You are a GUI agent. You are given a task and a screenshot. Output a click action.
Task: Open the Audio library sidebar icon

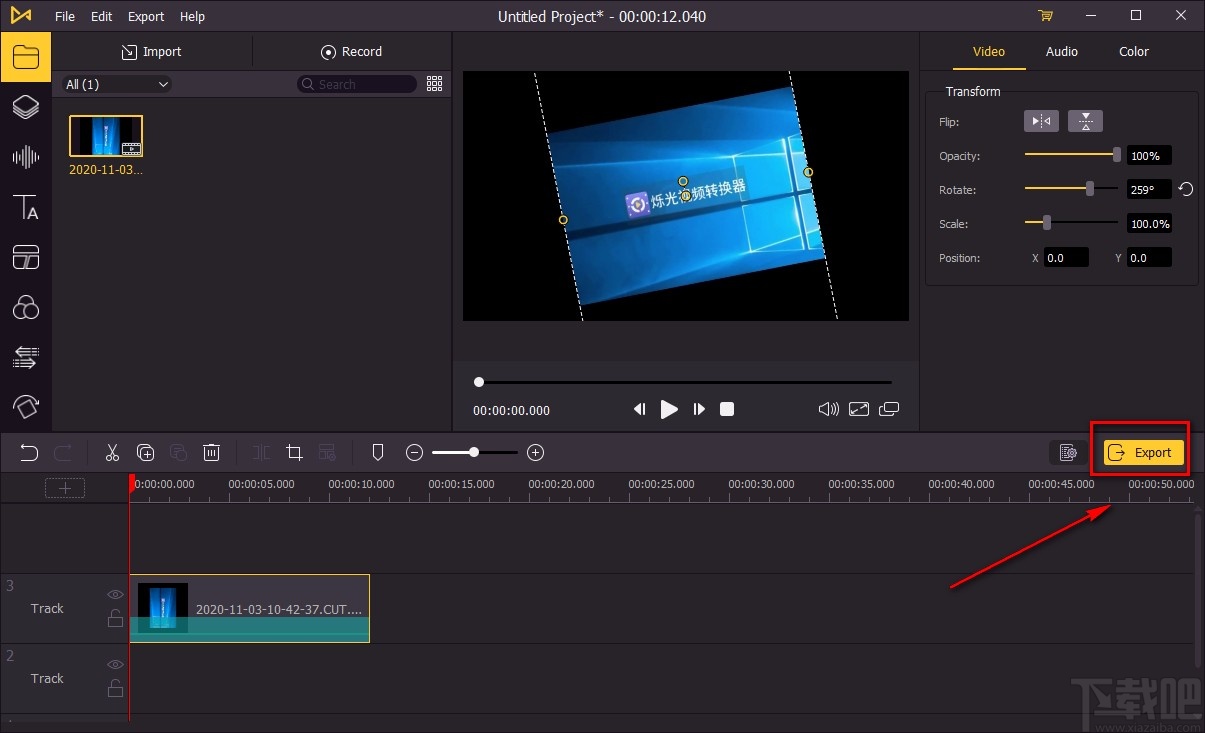pyautogui.click(x=25, y=157)
